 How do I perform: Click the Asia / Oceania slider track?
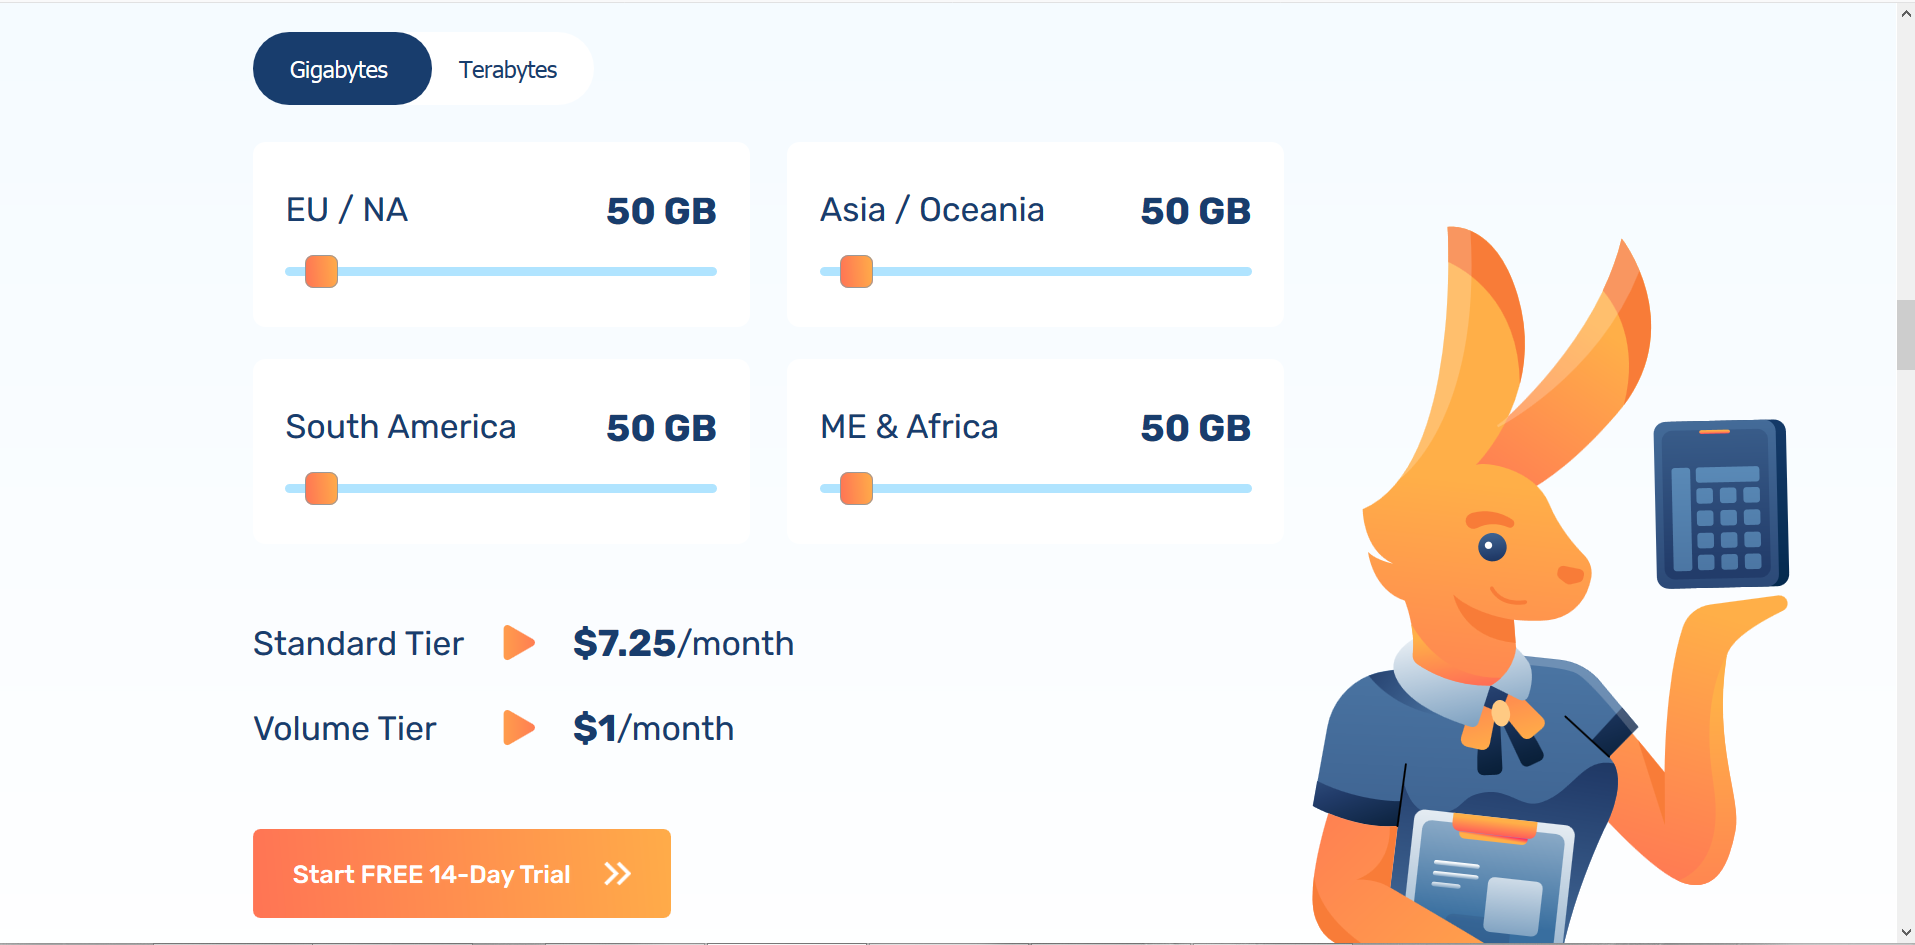tap(1036, 271)
